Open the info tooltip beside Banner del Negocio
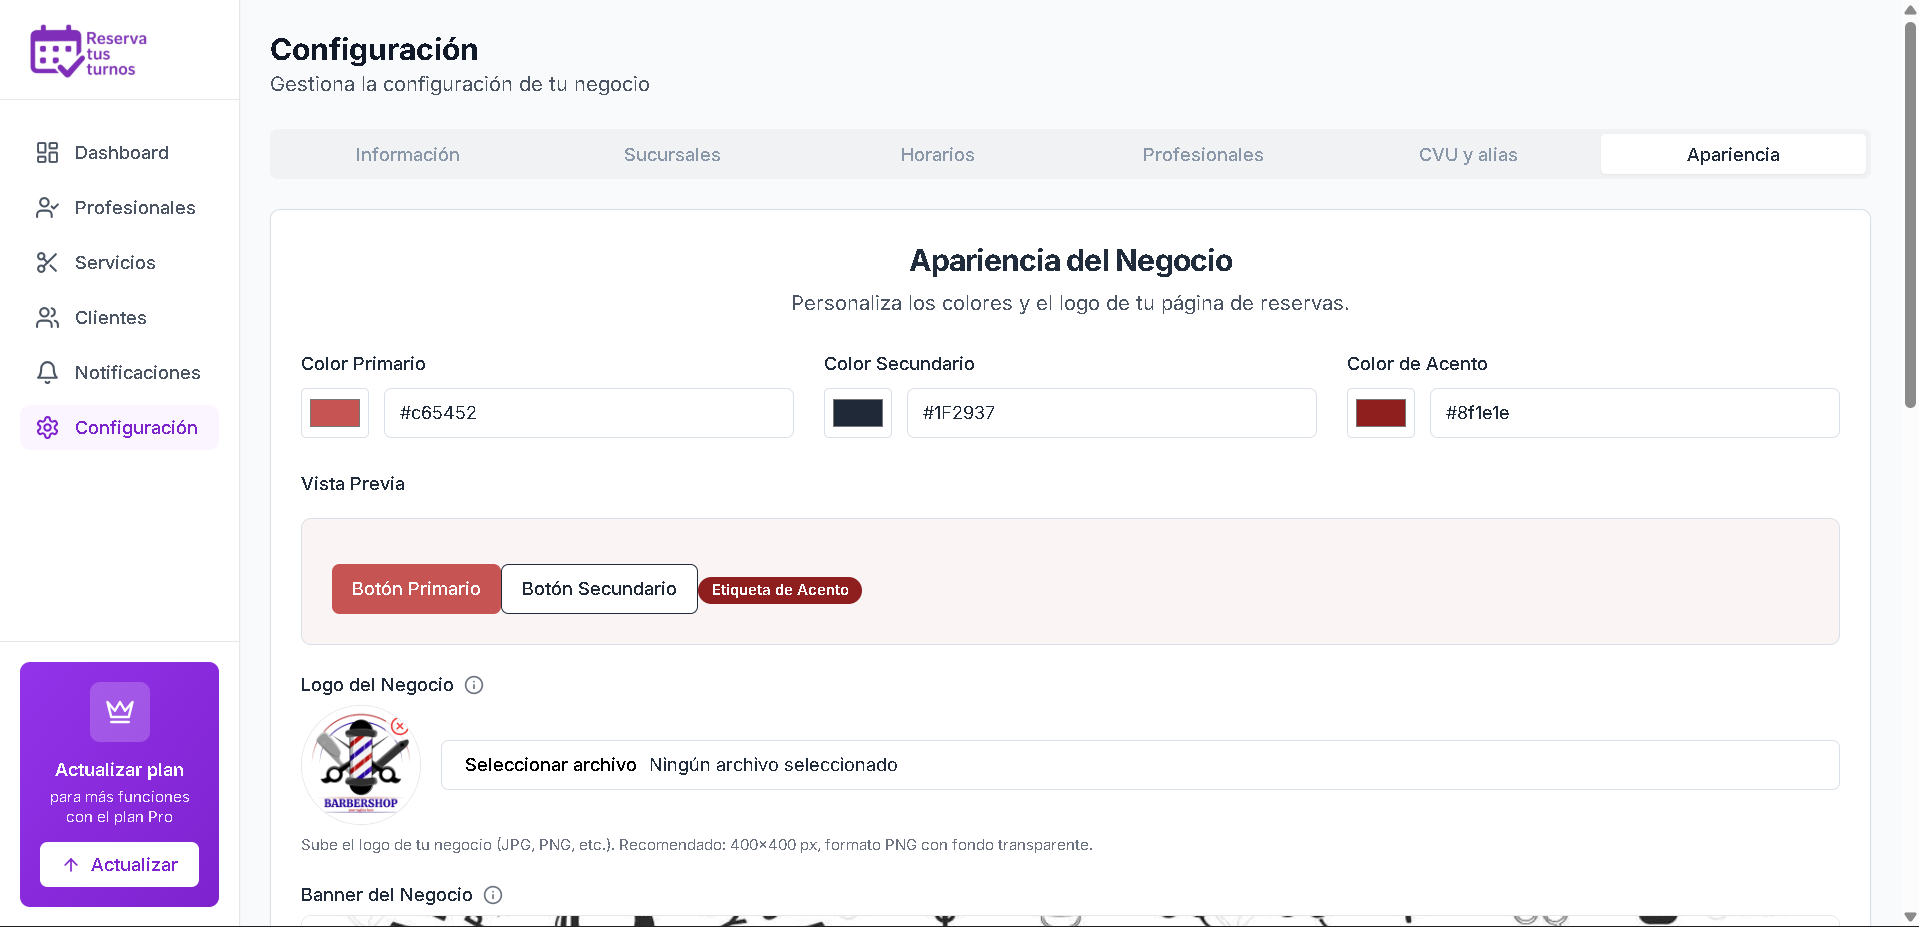The height and width of the screenshot is (927, 1919). (492, 895)
